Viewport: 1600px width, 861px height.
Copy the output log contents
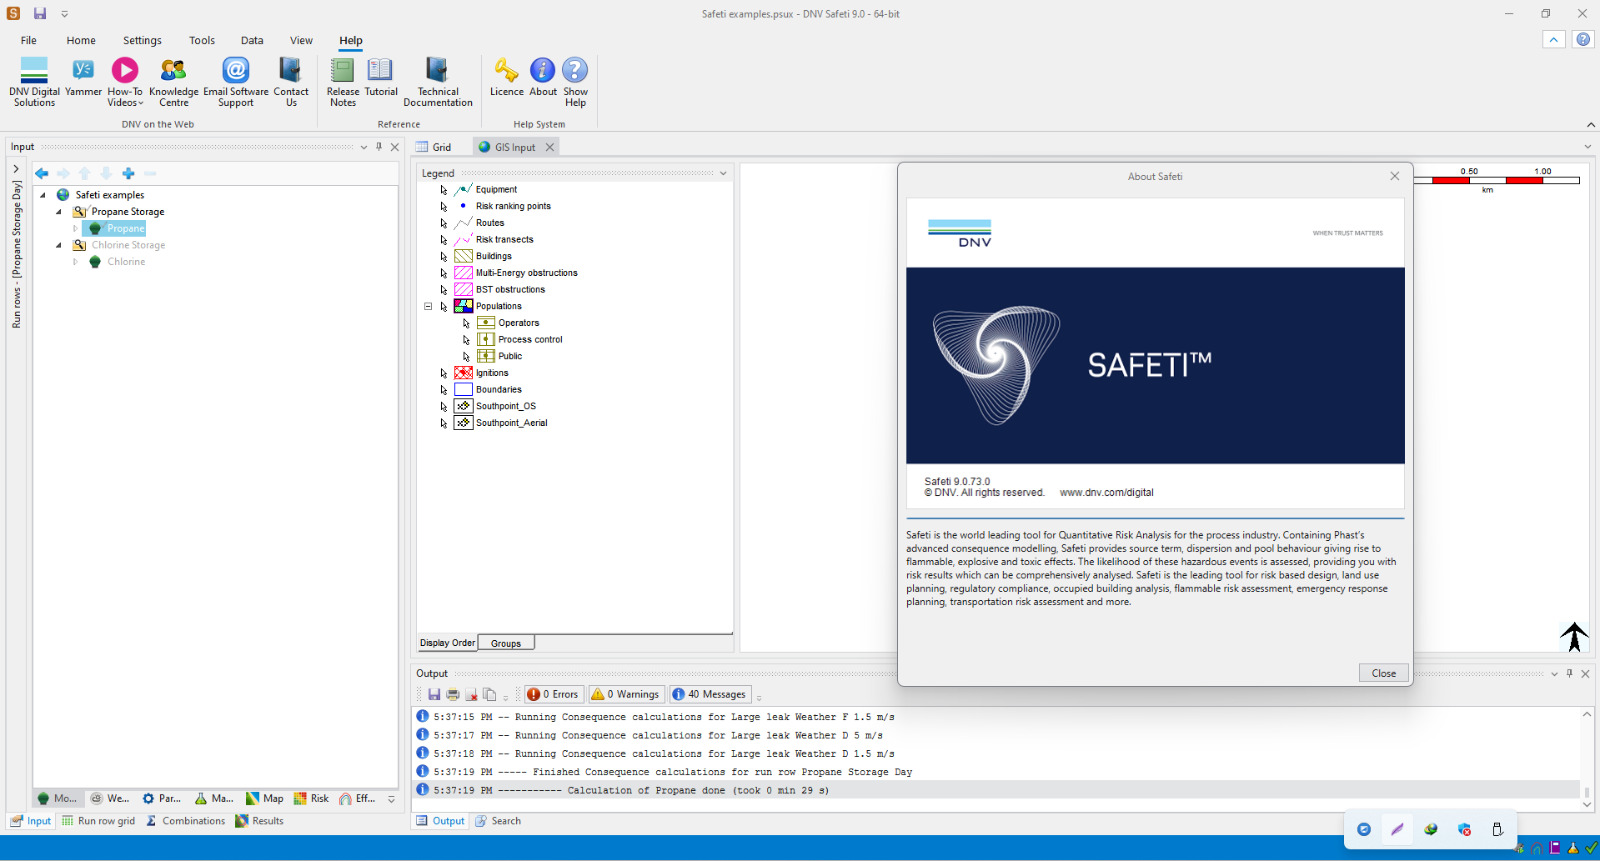[x=489, y=694]
